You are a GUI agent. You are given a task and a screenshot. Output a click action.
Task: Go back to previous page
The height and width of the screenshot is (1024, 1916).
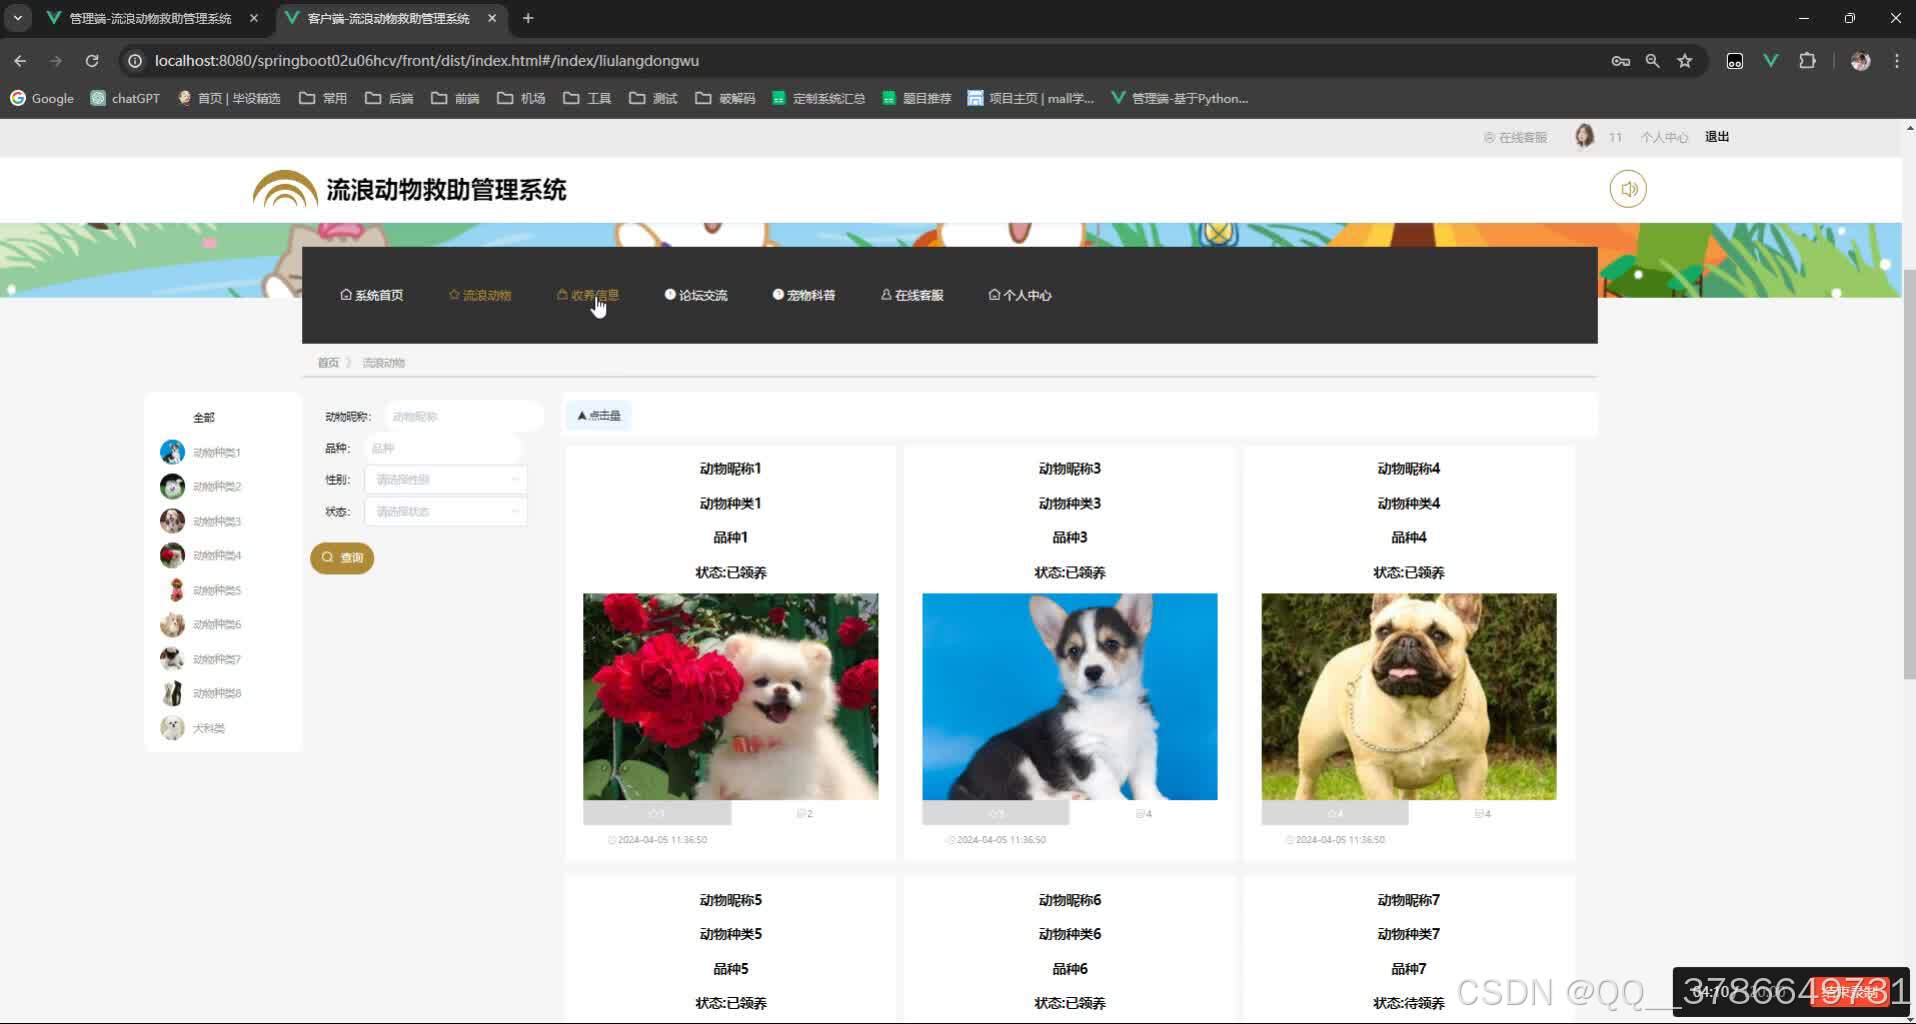click(x=20, y=61)
